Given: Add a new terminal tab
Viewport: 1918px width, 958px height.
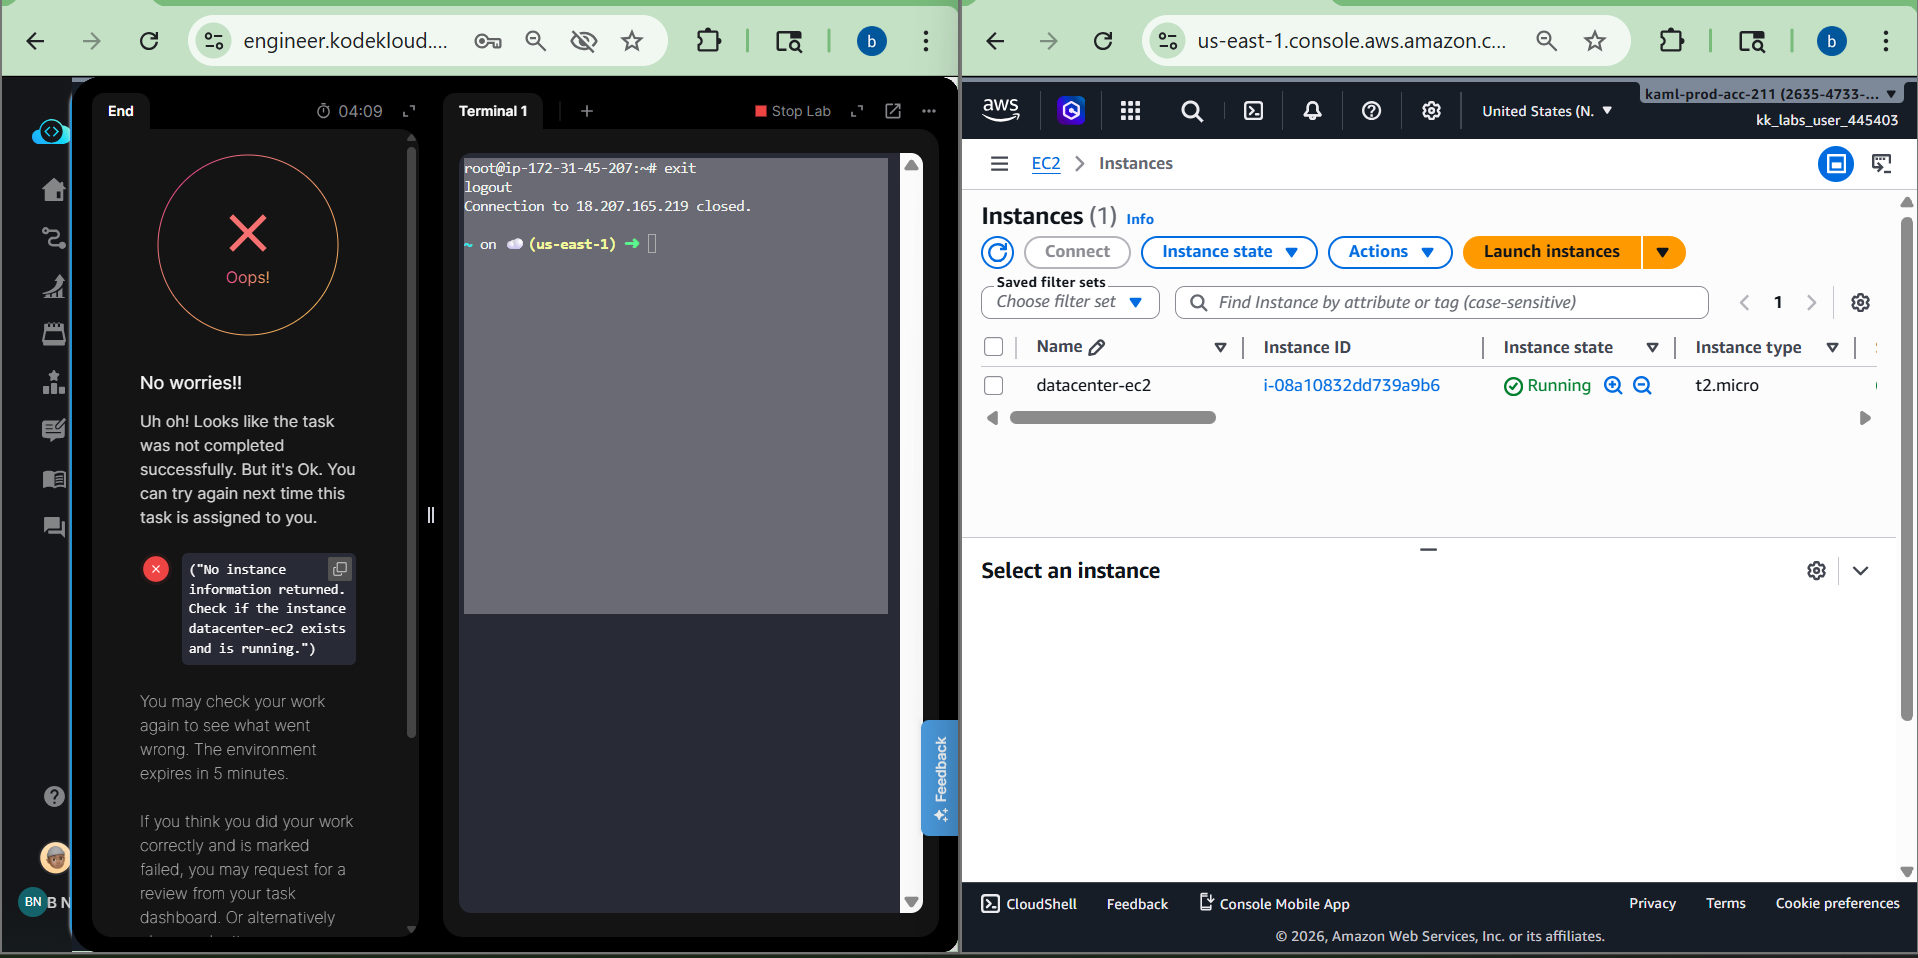Looking at the screenshot, I should point(587,111).
